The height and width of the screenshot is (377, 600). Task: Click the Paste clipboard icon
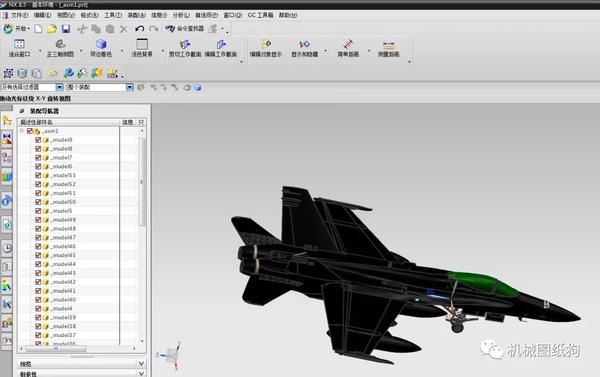(110, 29)
